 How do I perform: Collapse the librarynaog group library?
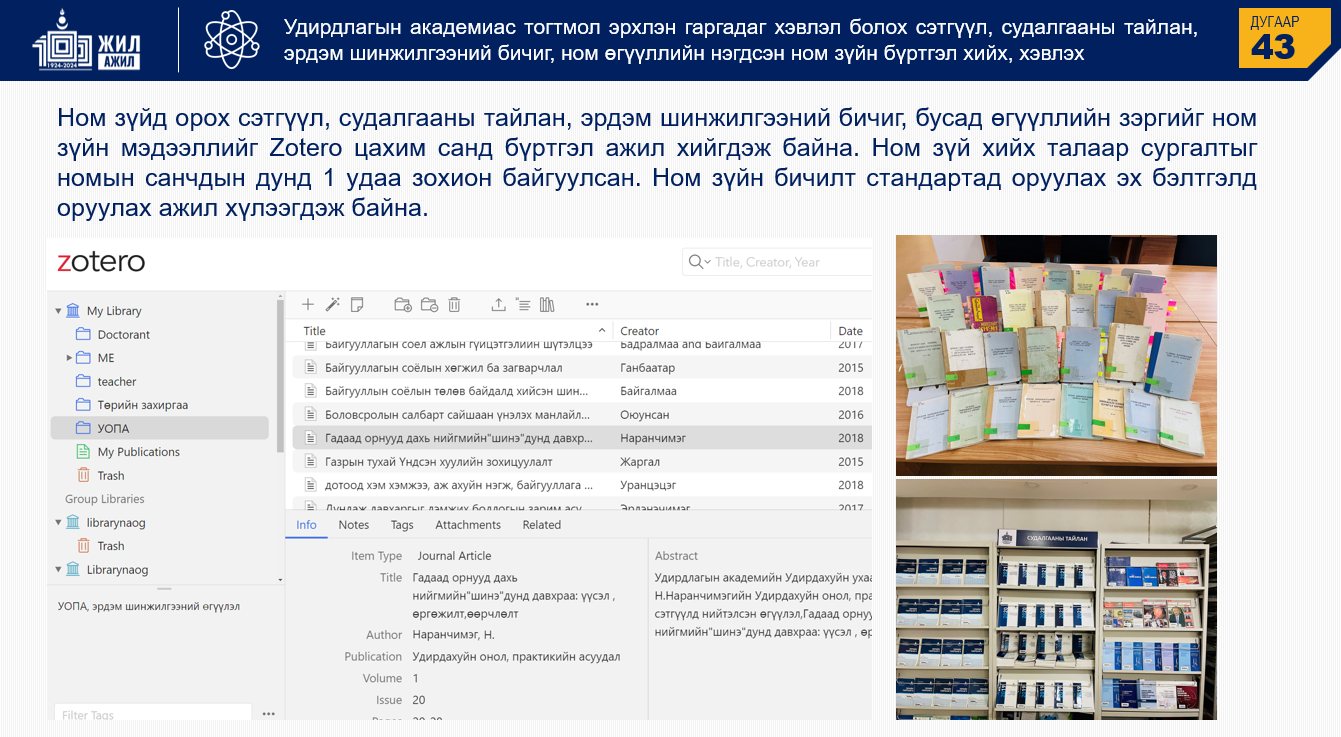[x=58, y=522]
